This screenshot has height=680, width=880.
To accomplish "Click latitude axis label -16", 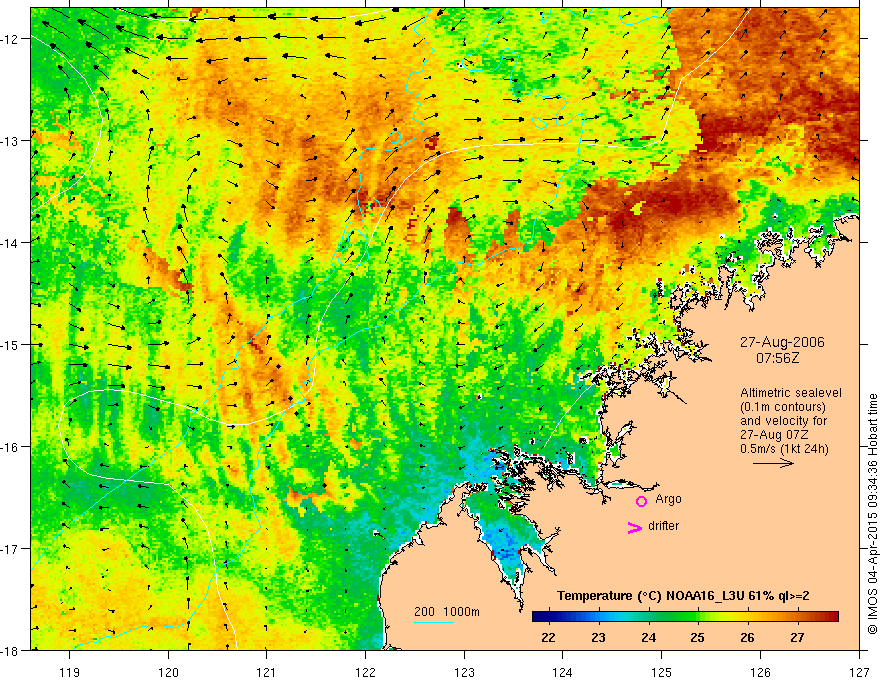I will (10, 447).
